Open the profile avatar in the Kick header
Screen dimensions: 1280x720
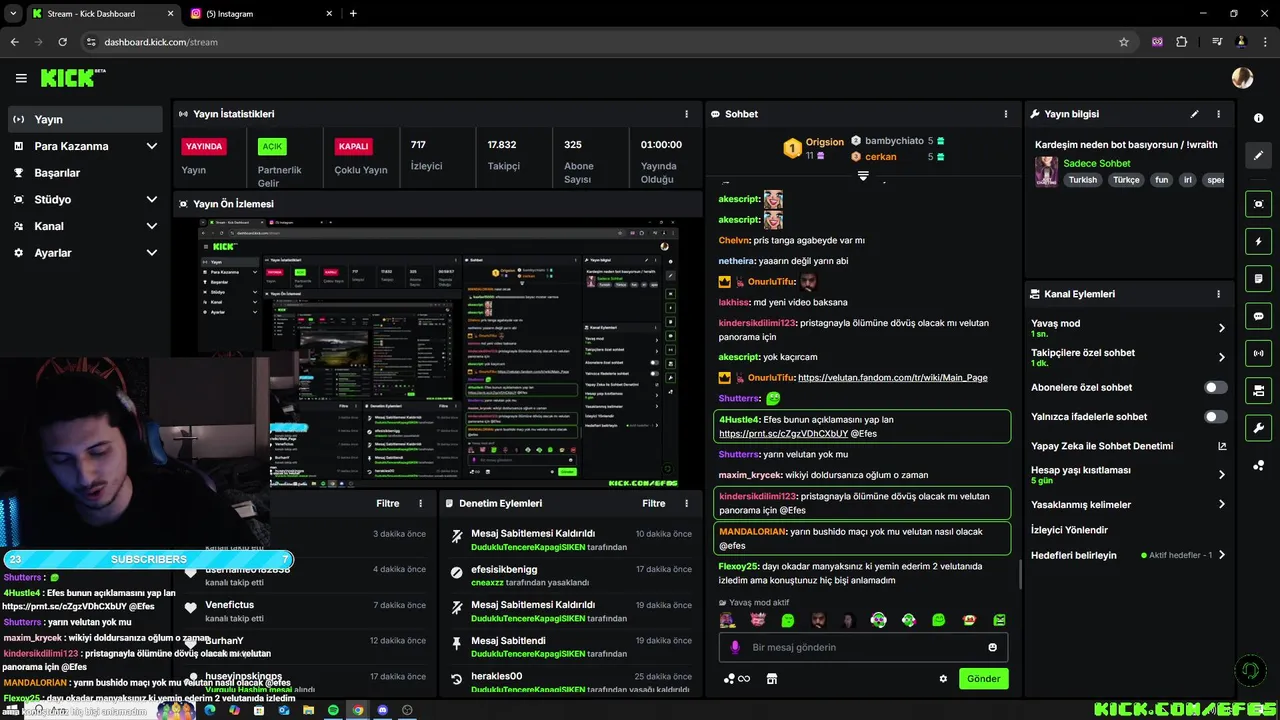click(1242, 78)
